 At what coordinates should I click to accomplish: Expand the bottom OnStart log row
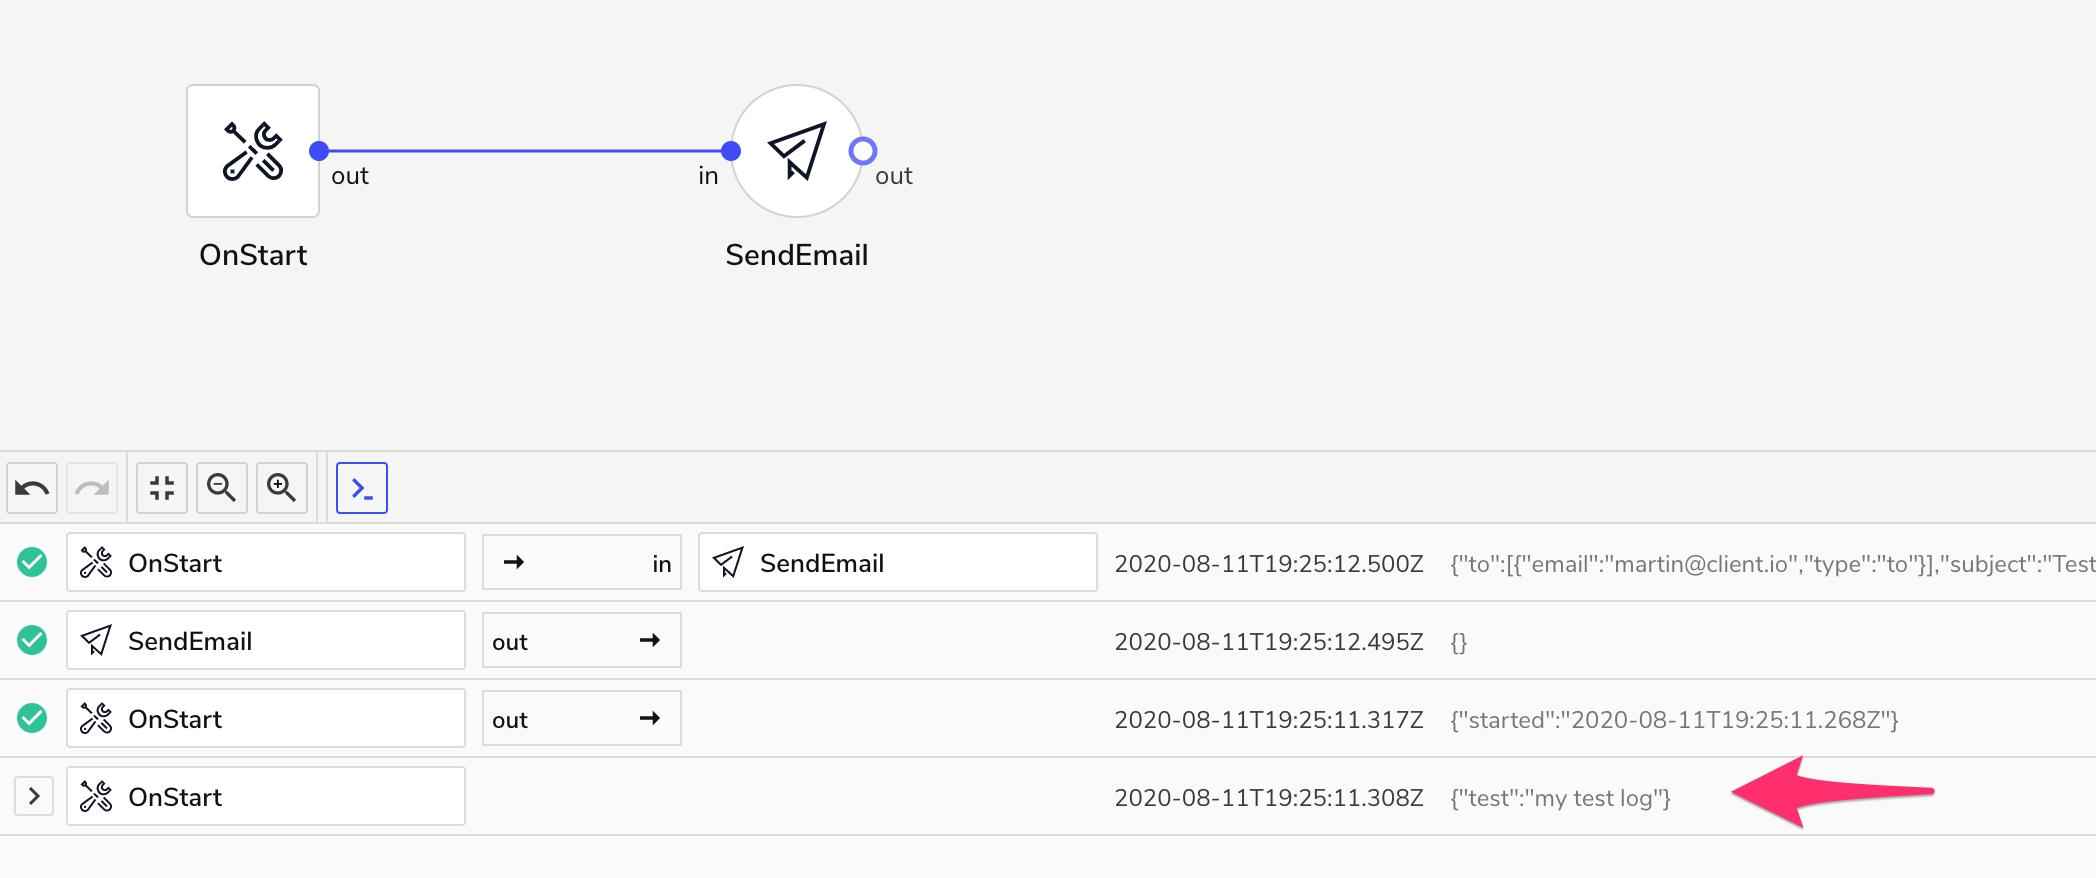(x=34, y=796)
